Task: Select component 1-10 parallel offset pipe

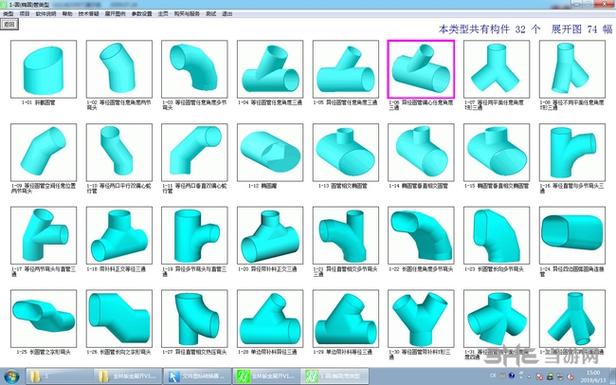Action: [x=119, y=152]
